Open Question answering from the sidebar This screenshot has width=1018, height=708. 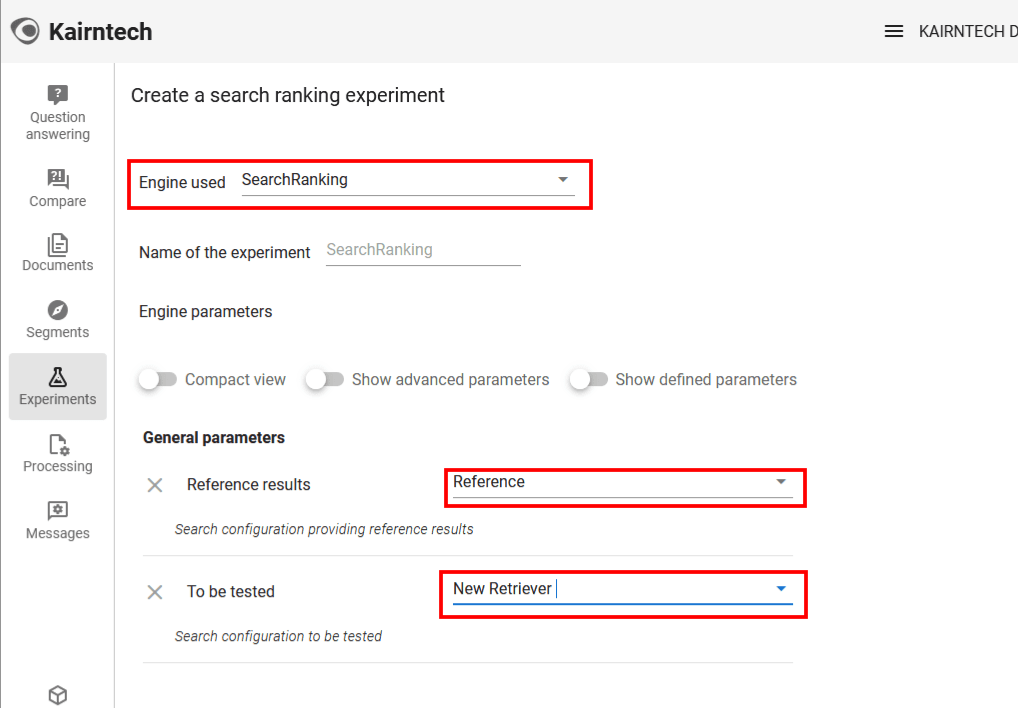(57, 112)
